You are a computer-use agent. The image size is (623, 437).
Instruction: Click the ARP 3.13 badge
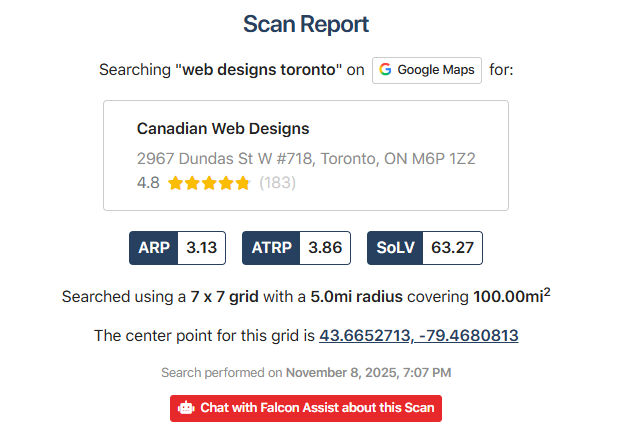point(177,248)
